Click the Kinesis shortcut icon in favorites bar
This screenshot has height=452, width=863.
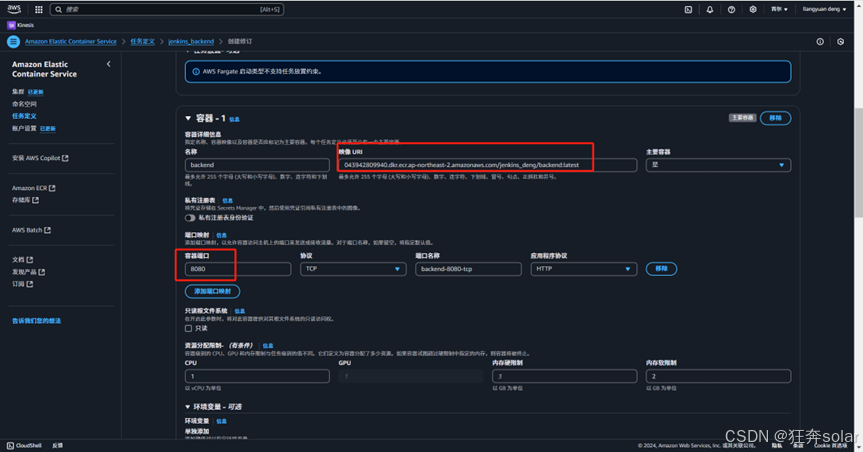(11, 25)
